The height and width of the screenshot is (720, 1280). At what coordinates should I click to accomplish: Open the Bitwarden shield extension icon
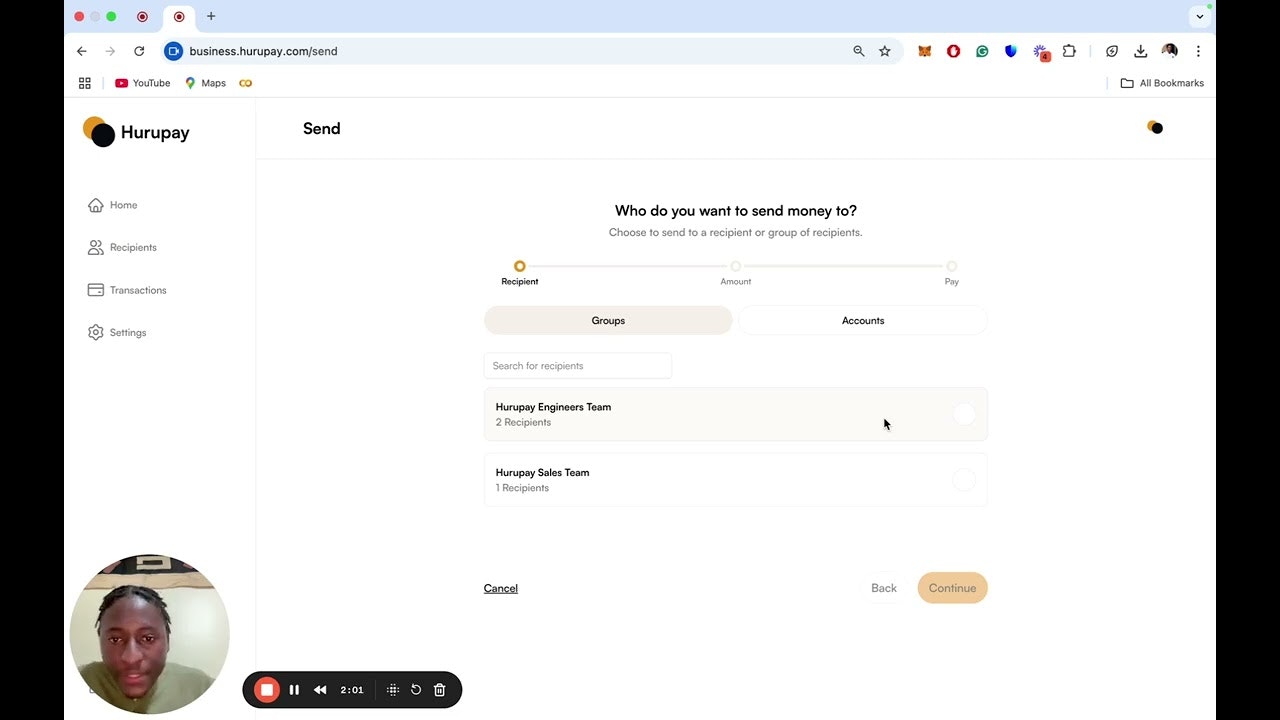pos(1011,51)
